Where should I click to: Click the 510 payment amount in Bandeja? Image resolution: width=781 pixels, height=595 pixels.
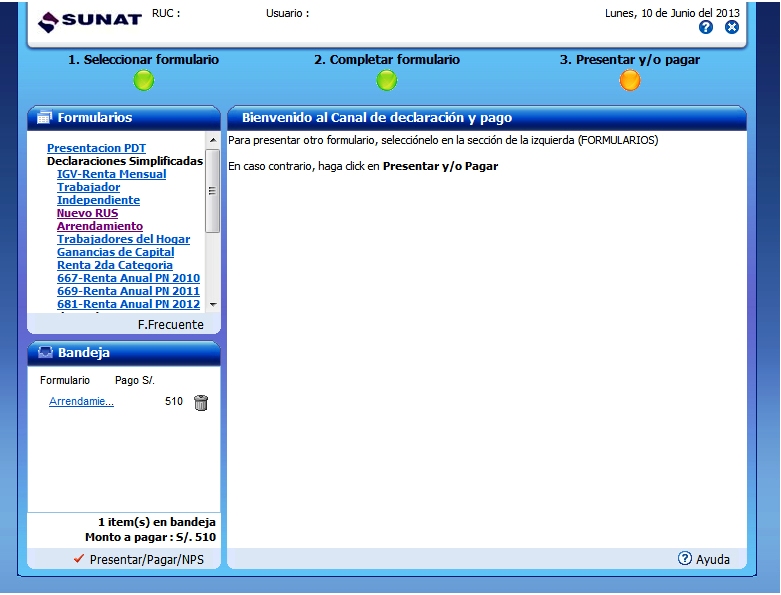click(174, 401)
